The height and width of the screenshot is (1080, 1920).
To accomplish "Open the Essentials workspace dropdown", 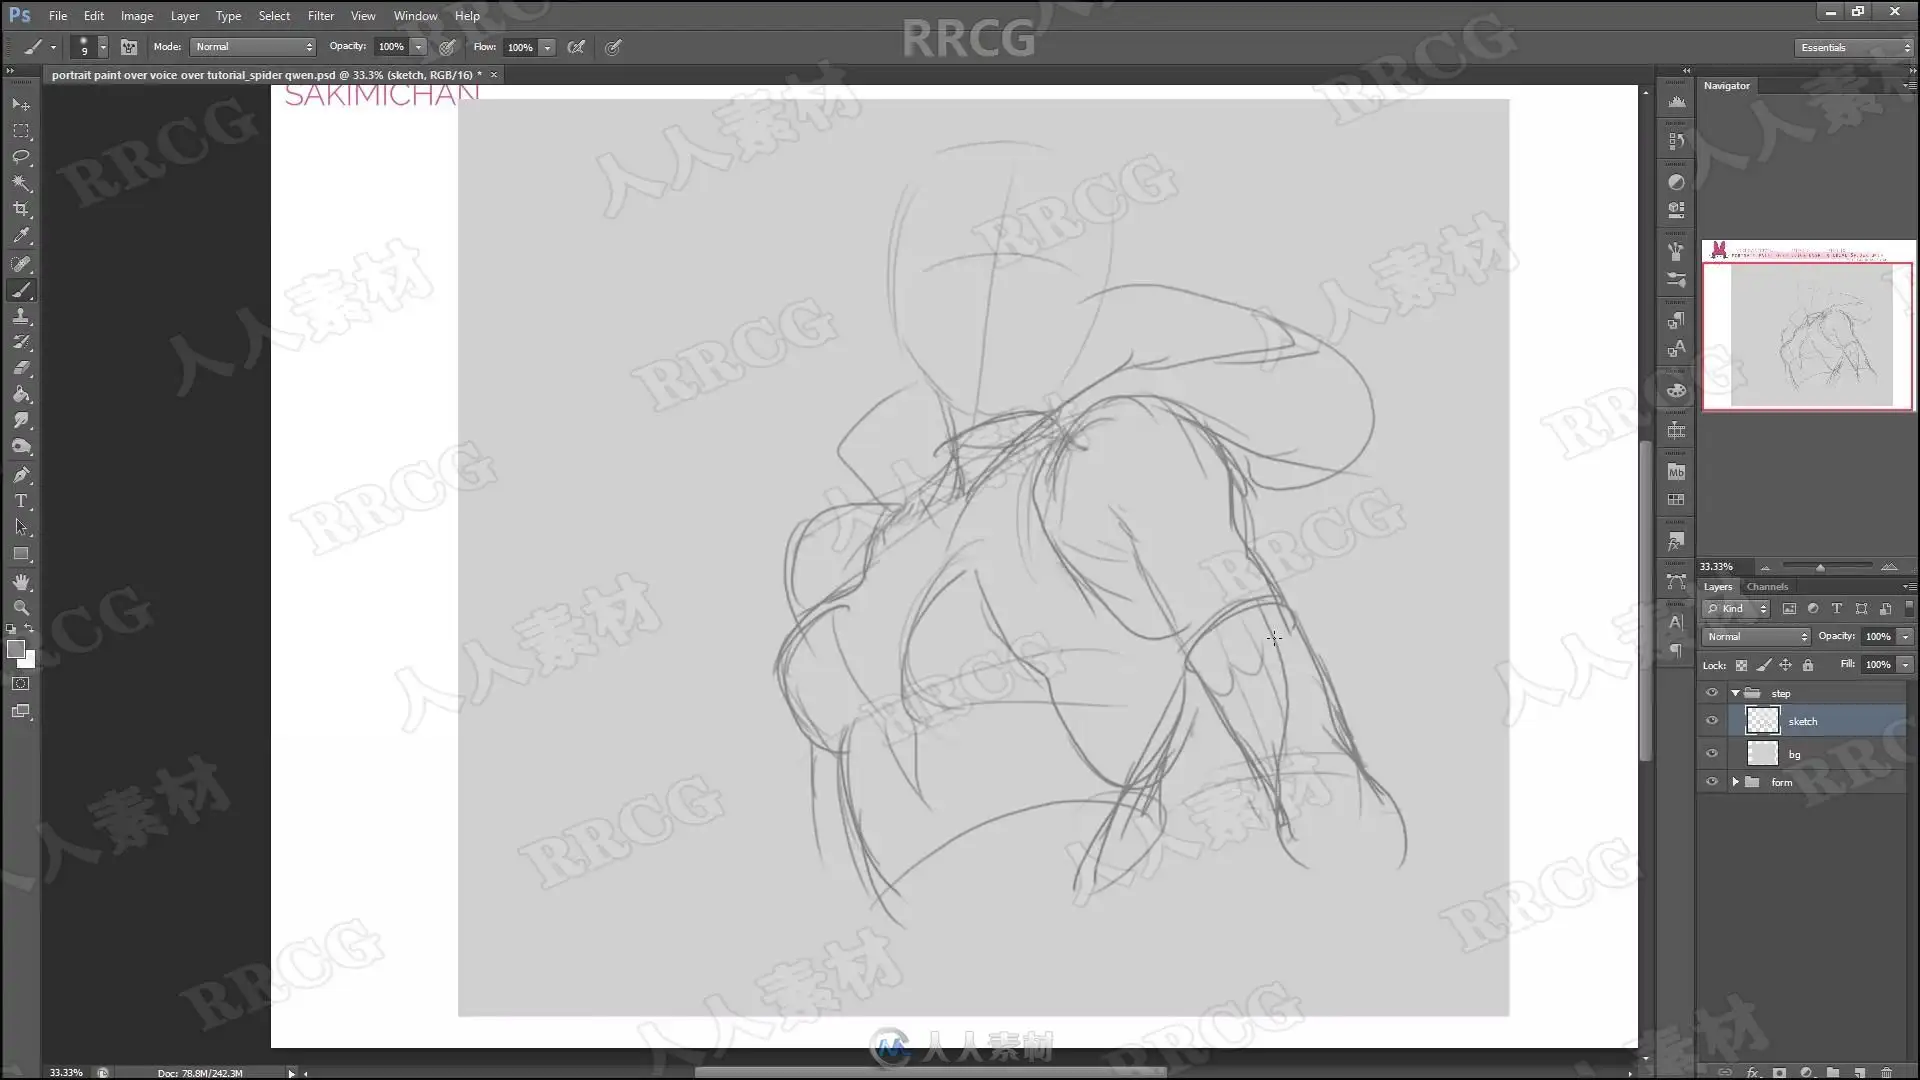I will [x=1854, y=47].
